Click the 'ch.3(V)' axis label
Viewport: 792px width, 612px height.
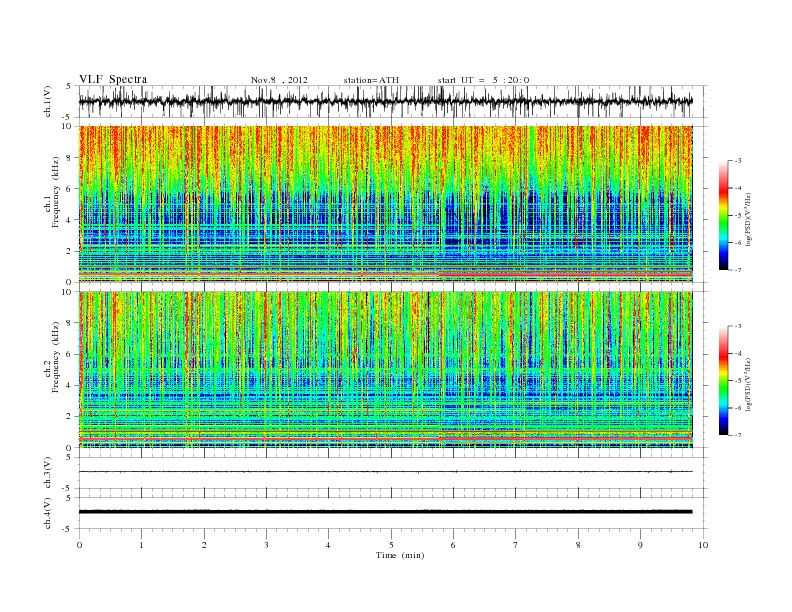point(48,472)
